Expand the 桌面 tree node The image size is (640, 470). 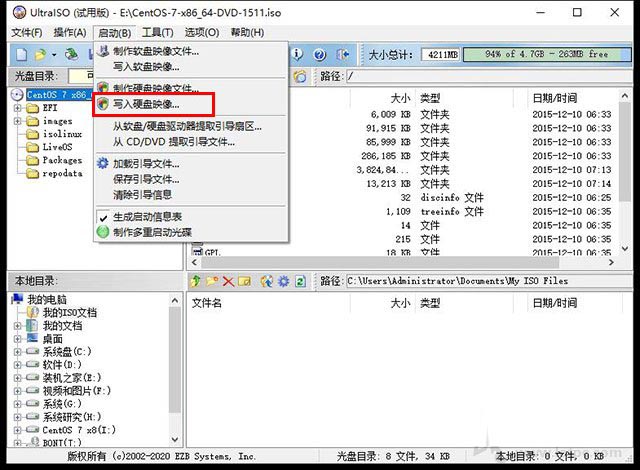(x=17, y=339)
